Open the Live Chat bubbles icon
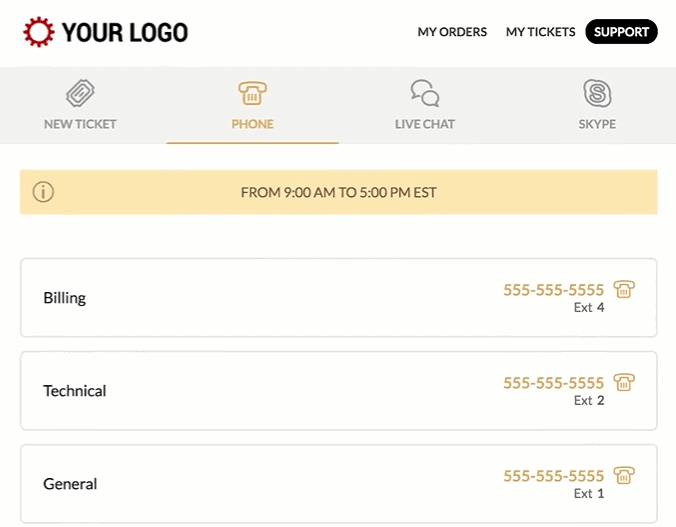This screenshot has width=676, height=527. point(425,93)
